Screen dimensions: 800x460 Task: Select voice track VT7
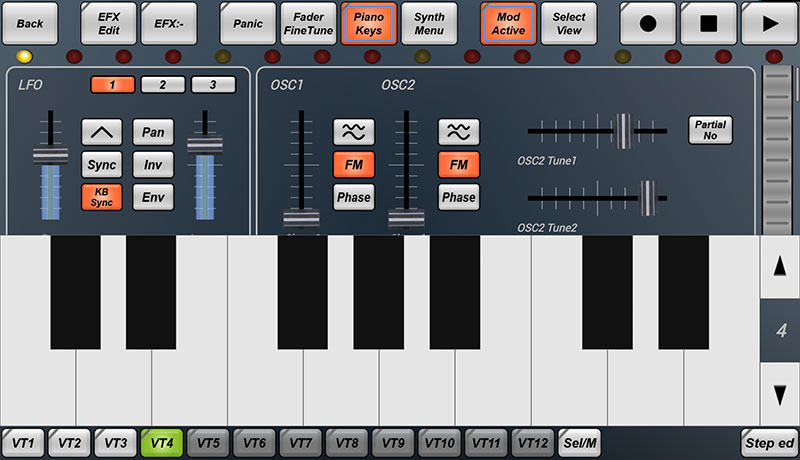click(301, 443)
